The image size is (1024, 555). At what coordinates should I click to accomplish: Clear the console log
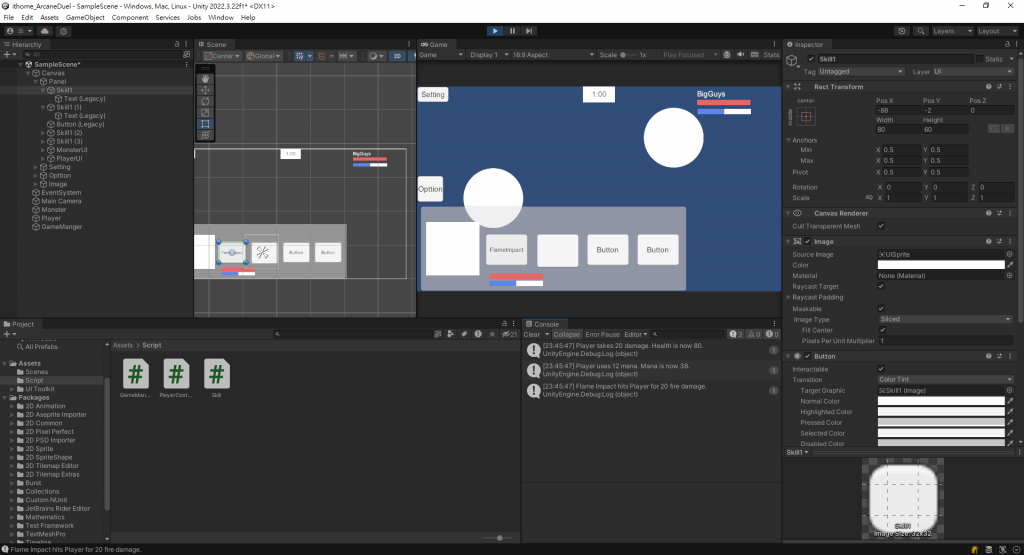point(532,334)
